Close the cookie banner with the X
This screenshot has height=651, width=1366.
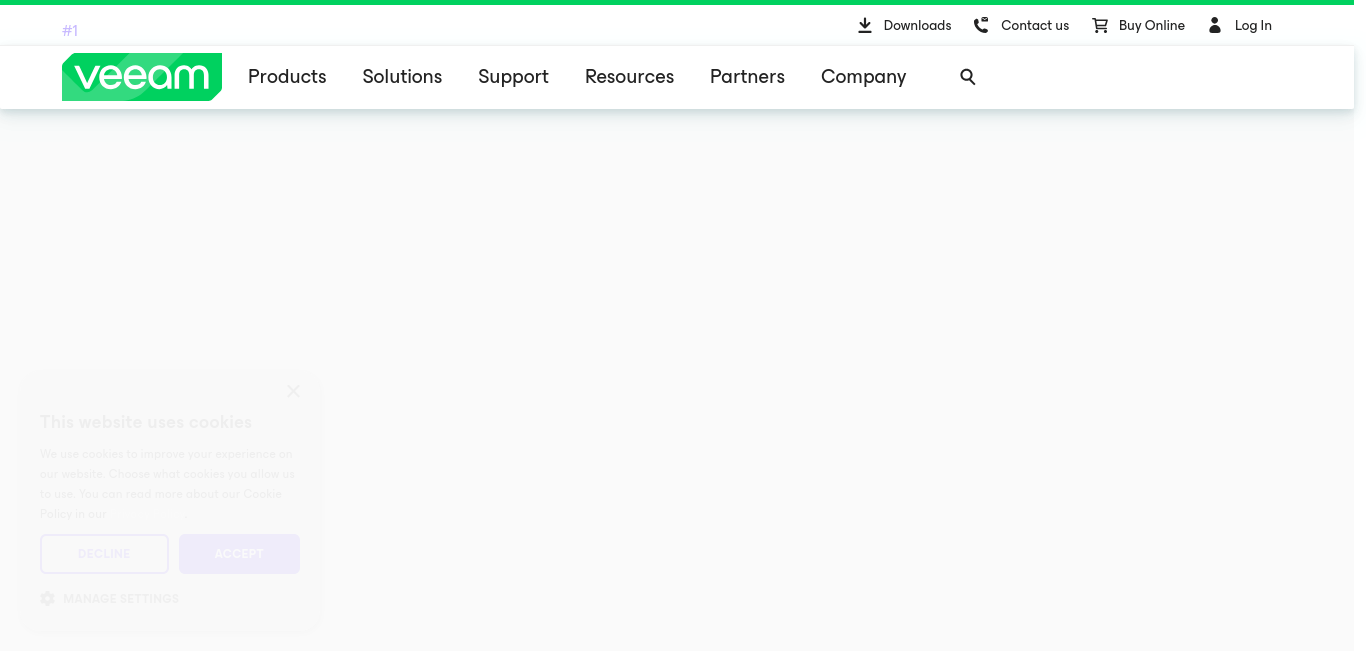coord(293,391)
